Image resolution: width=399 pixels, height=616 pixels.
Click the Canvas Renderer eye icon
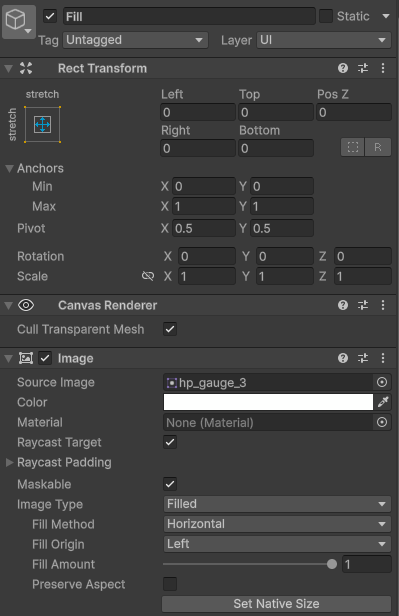pos(26,305)
